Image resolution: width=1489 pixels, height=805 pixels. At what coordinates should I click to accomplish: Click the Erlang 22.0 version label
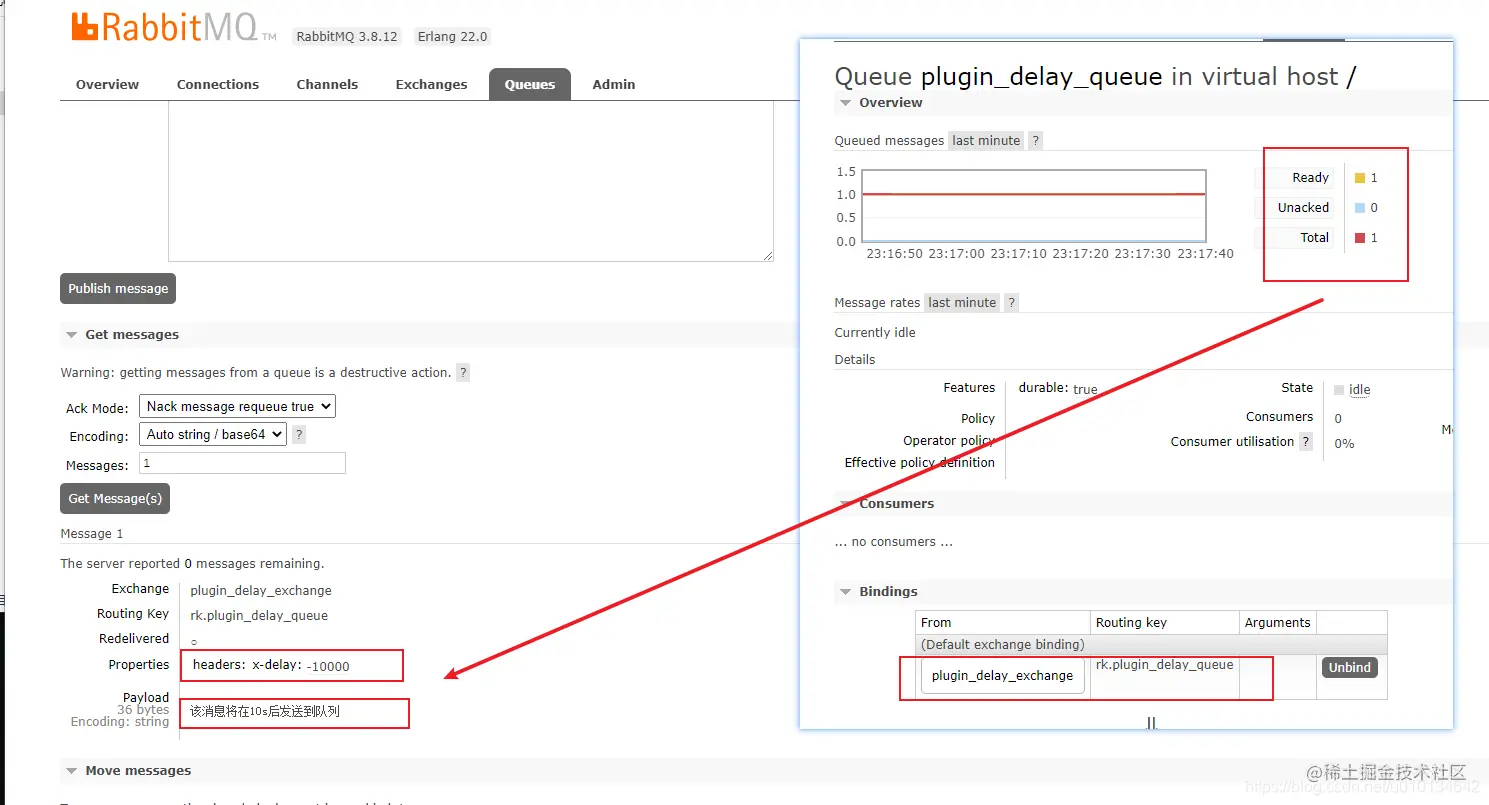click(452, 36)
